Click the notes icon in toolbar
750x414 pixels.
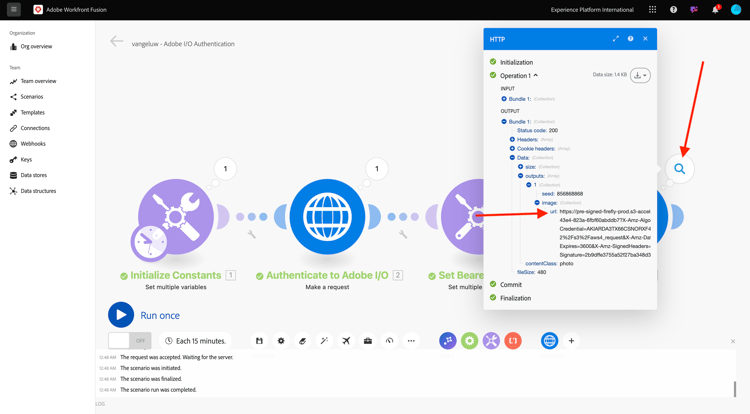(302, 341)
